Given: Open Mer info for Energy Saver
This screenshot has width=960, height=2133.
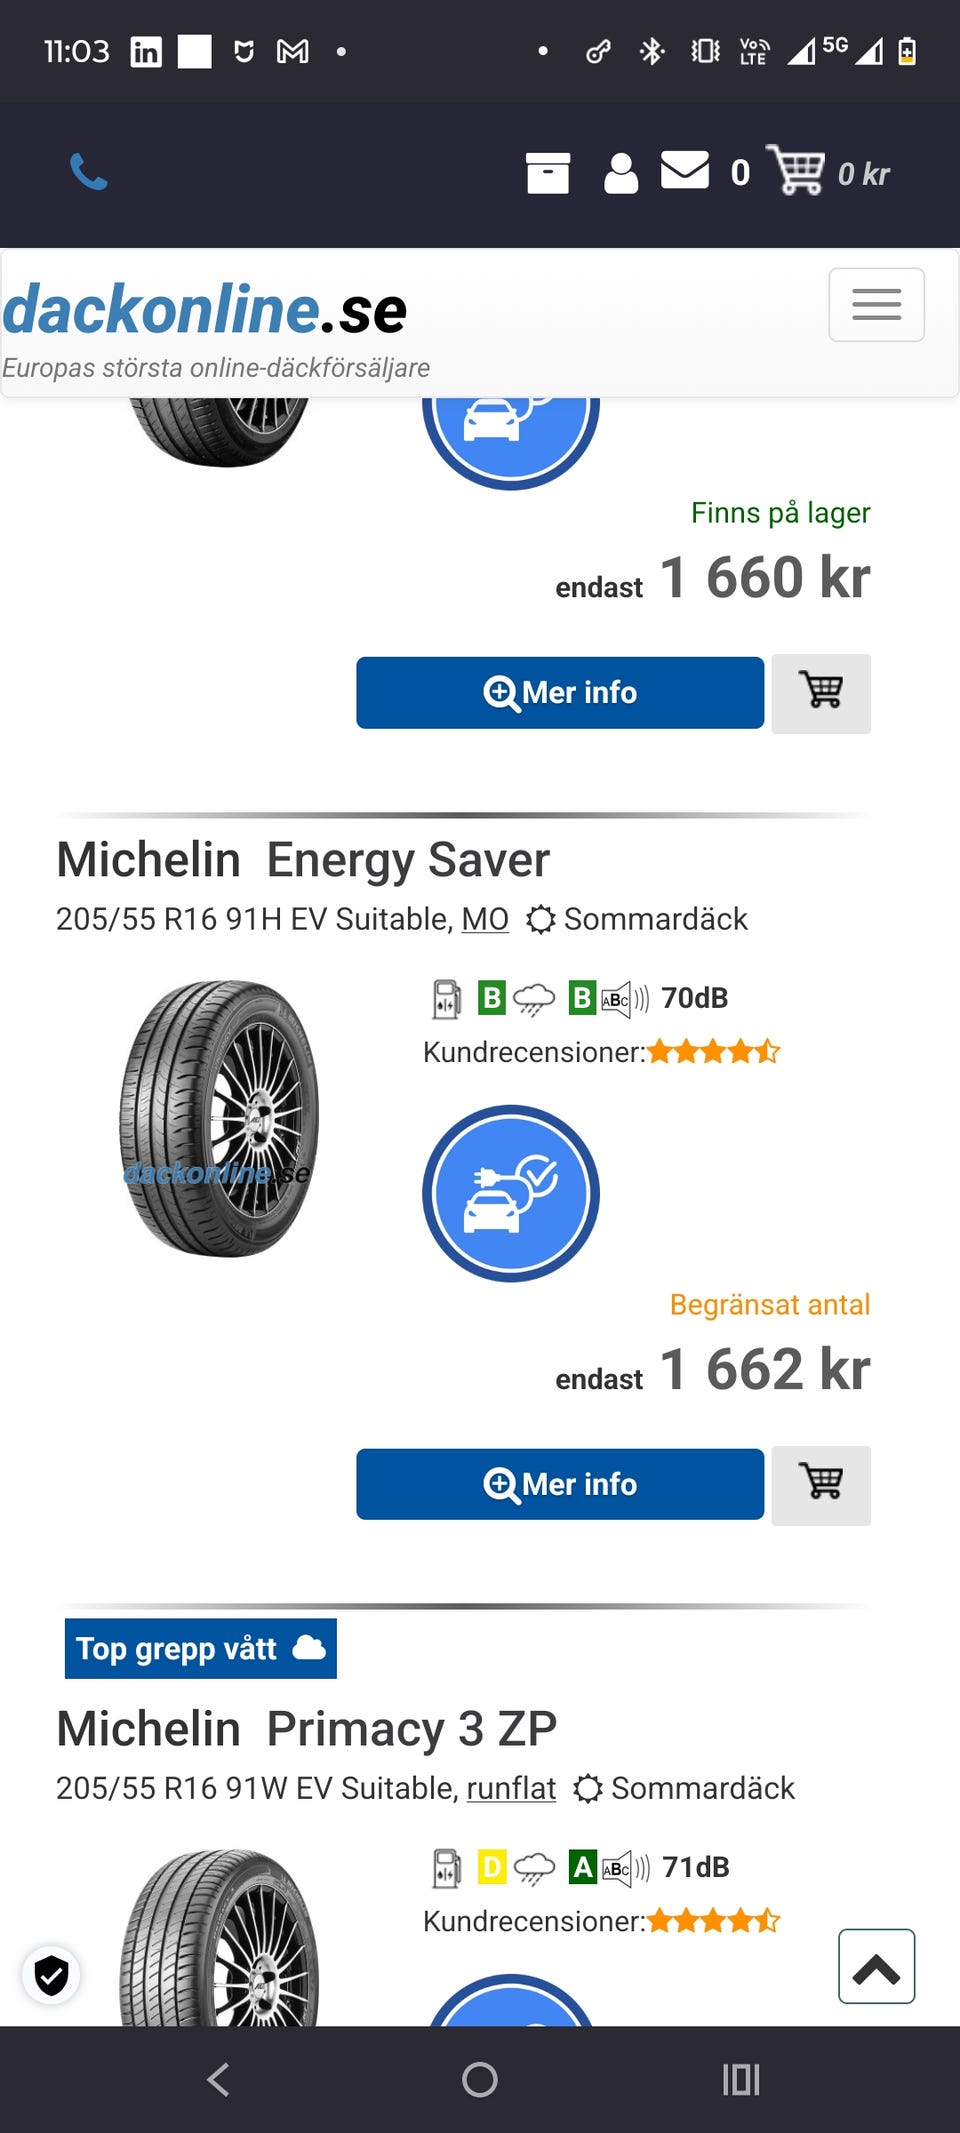Looking at the screenshot, I should (x=560, y=1485).
